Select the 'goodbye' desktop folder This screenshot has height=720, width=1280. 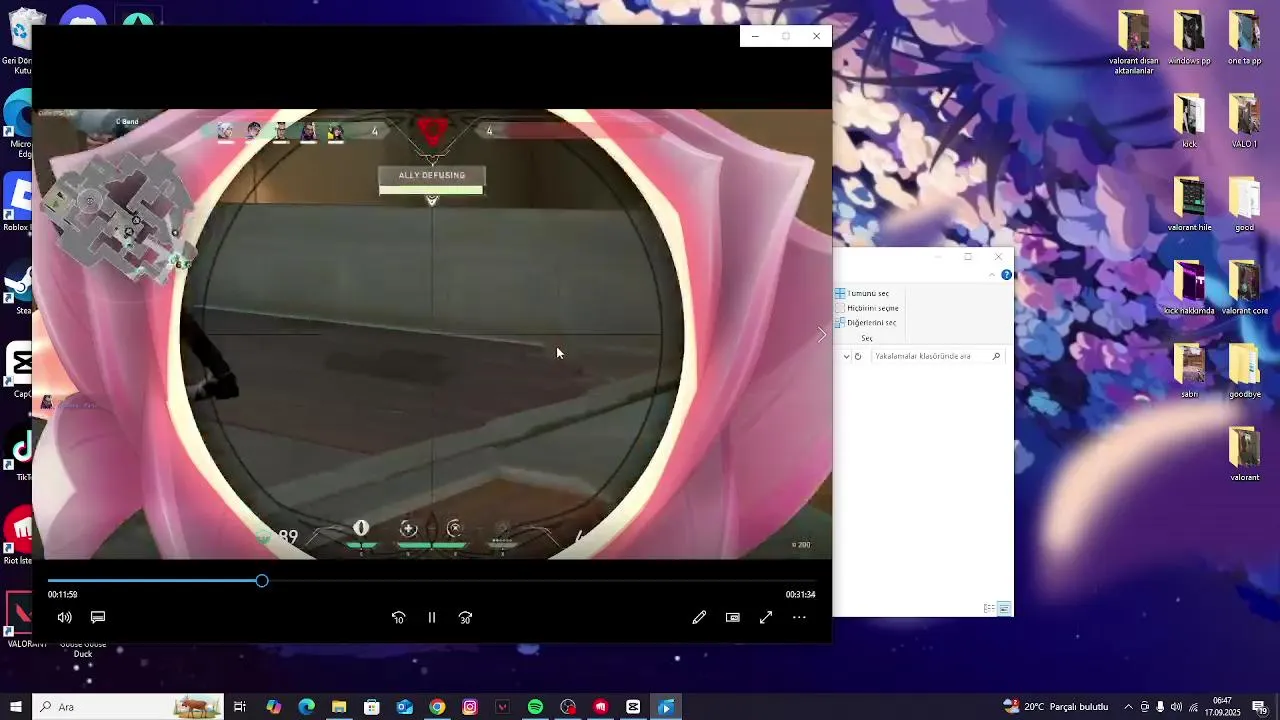click(x=1244, y=370)
